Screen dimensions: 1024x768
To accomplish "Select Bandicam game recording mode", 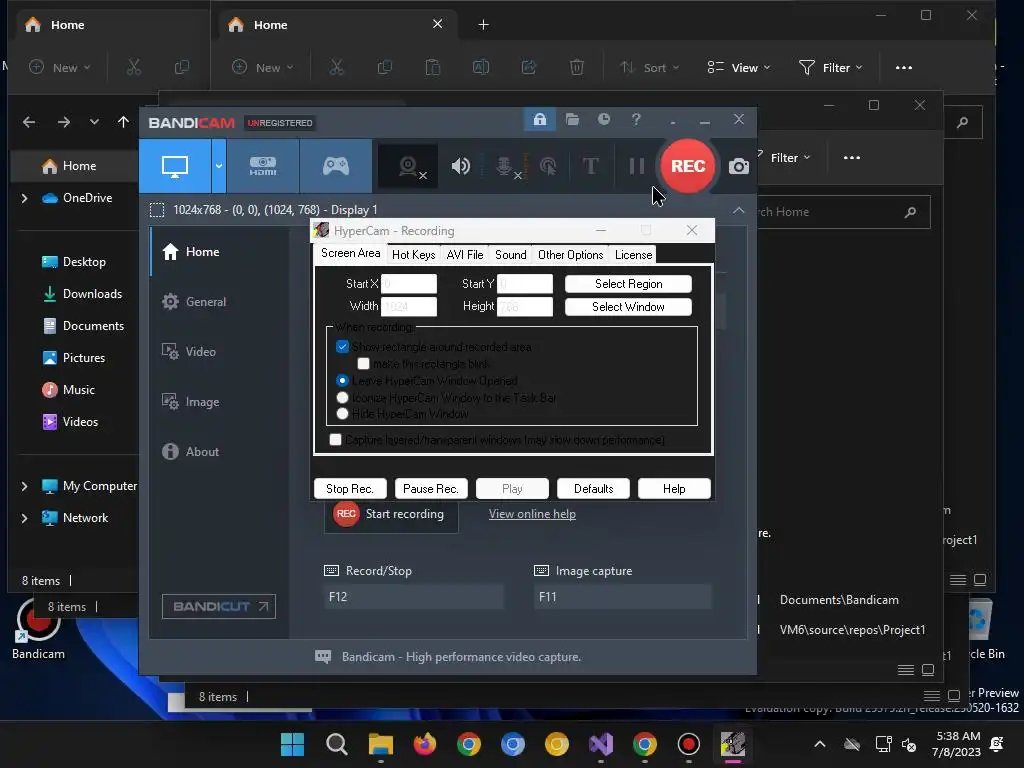I will 336,166.
